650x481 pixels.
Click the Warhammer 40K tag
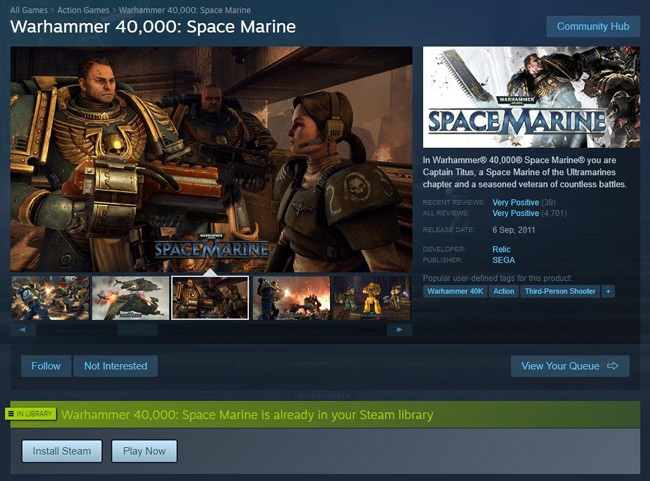pyautogui.click(x=455, y=291)
